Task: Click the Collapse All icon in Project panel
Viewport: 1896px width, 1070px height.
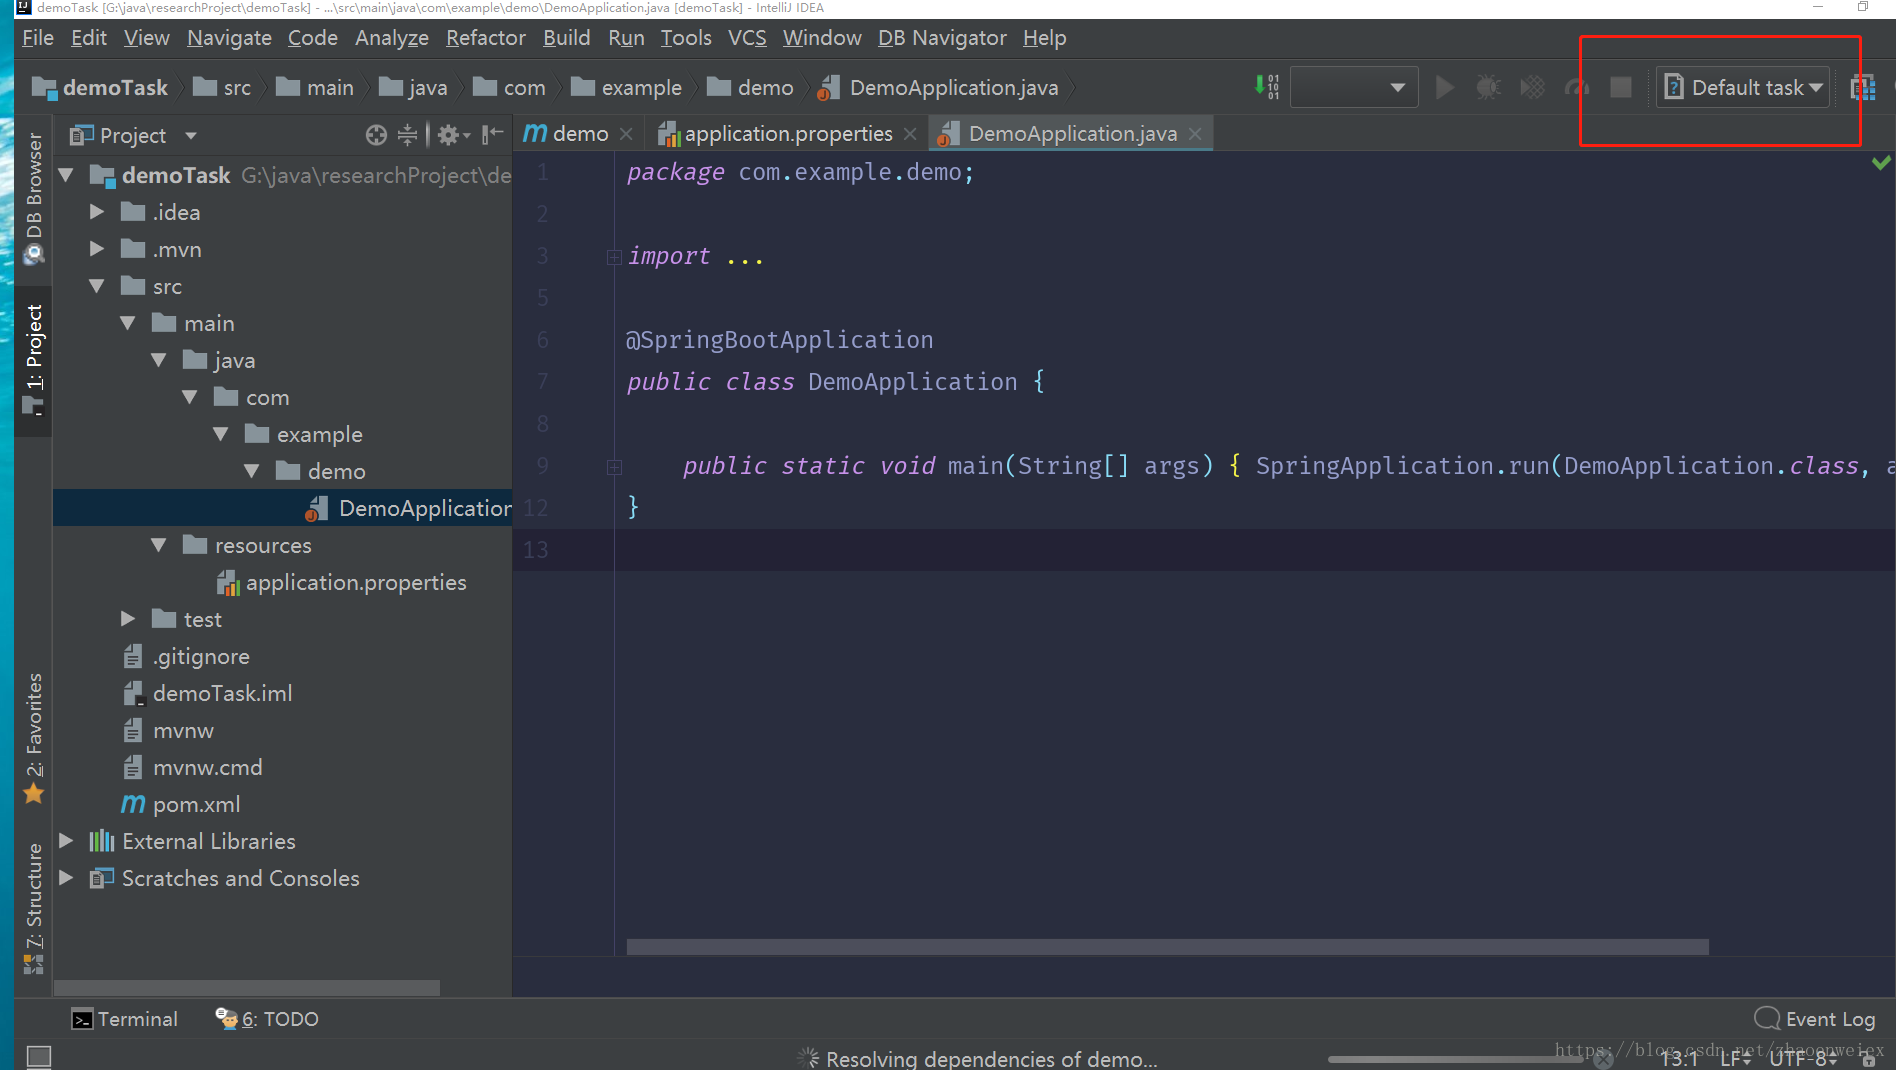Action: [407, 135]
